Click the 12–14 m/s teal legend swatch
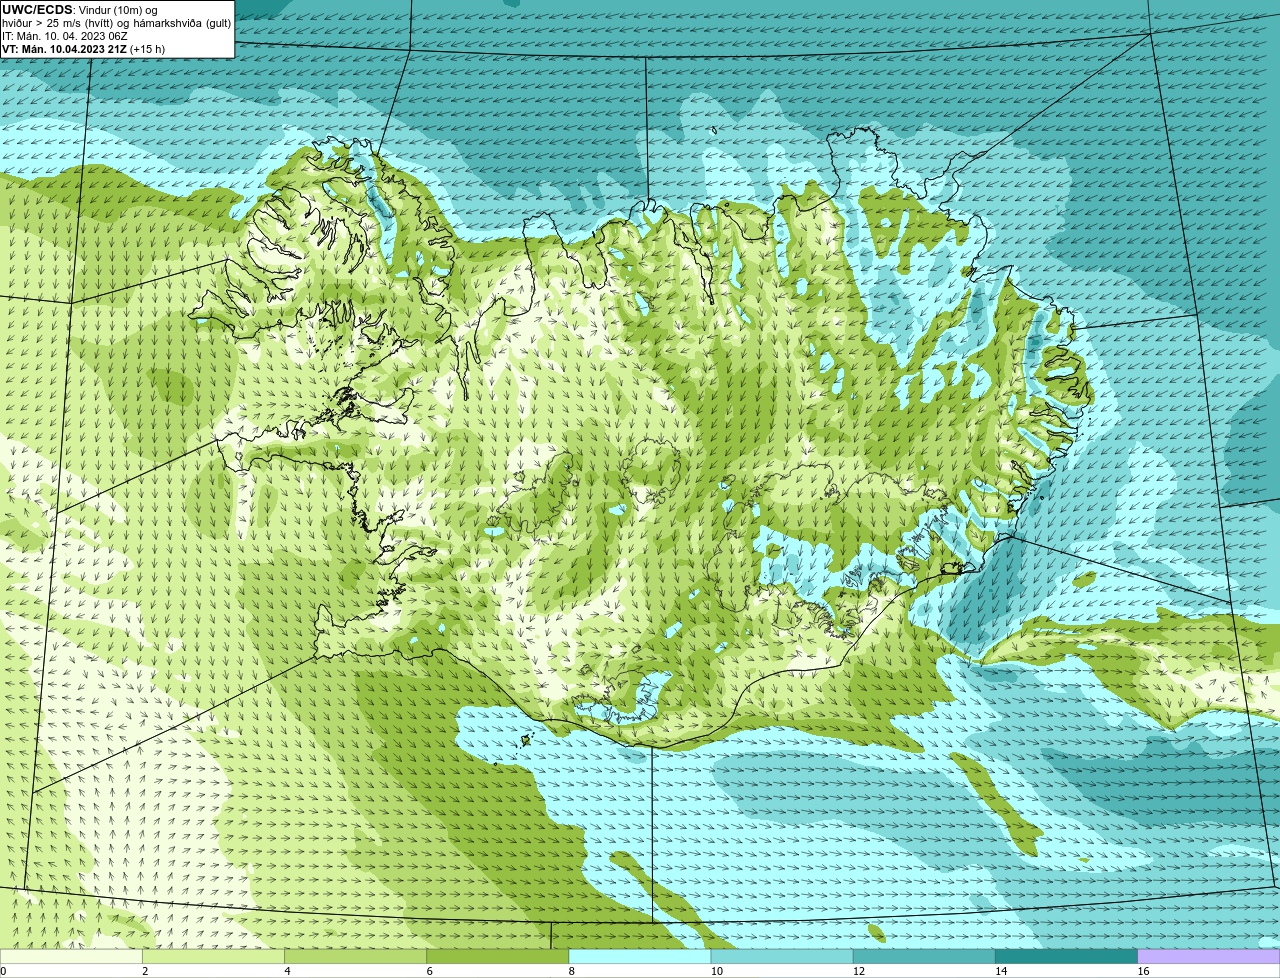 coord(924,957)
